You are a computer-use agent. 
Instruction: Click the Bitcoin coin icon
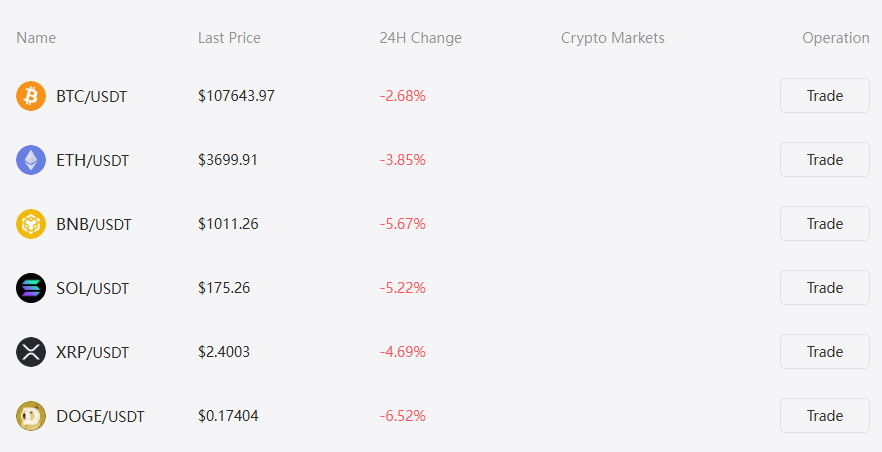(x=31, y=96)
